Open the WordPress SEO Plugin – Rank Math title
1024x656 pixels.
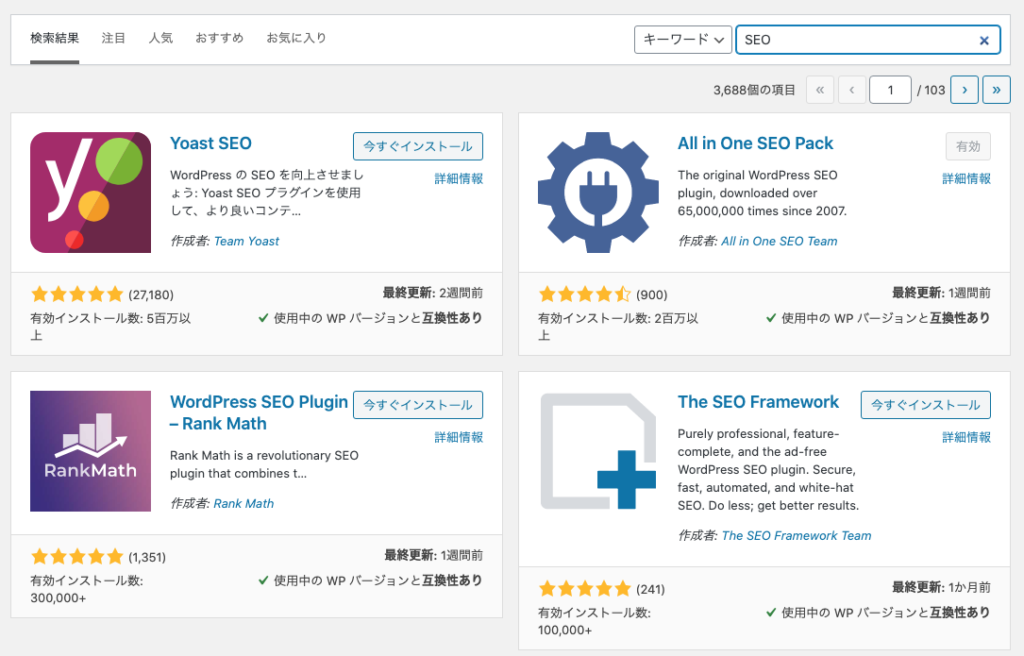259,413
